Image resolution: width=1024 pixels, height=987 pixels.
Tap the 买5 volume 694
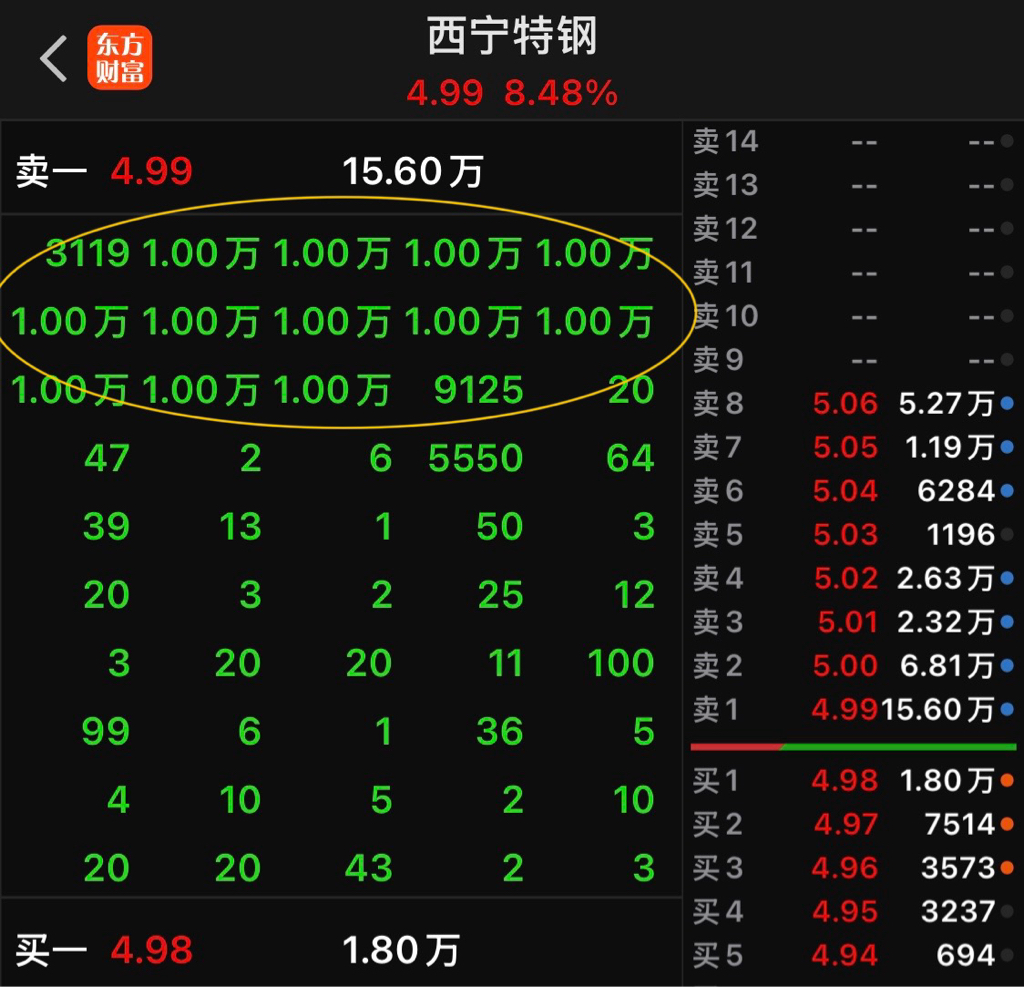[x=965, y=955]
